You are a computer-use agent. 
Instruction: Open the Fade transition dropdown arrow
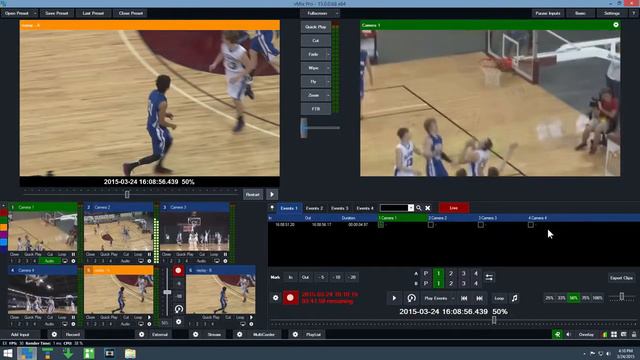tap(328, 54)
